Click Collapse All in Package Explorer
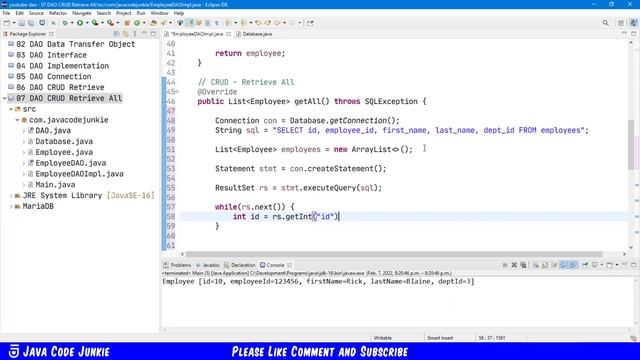This screenshot has width=640, height=360. (117, 34)
